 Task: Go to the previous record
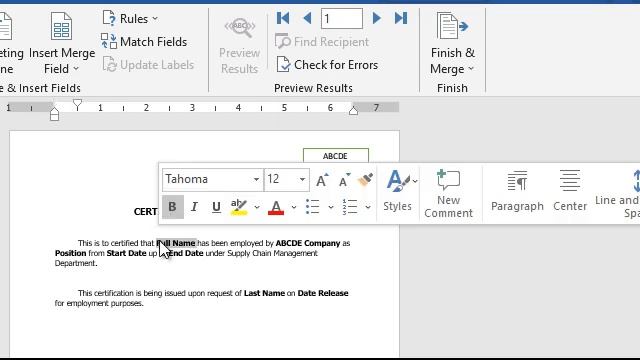coord(307,18)
